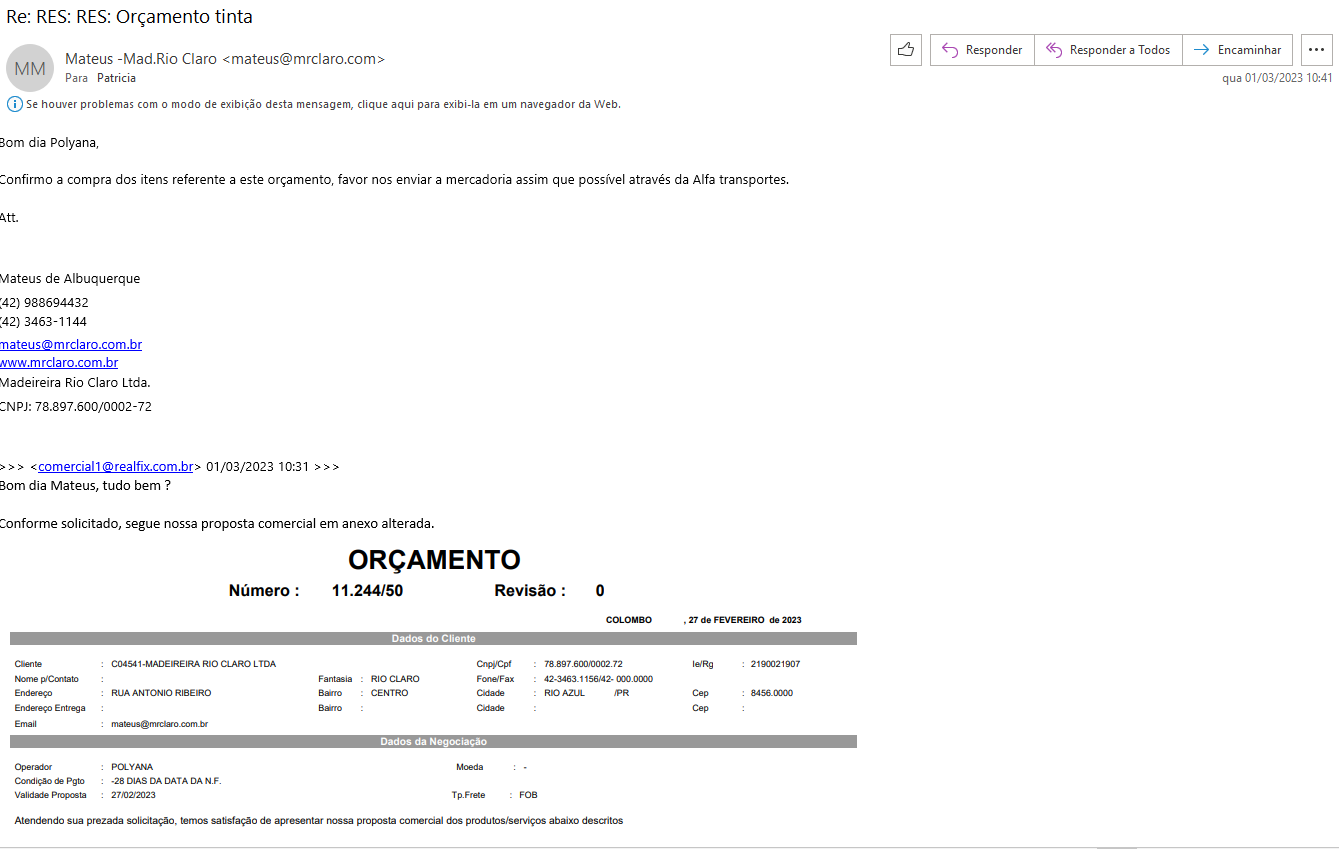
Task: Open the www.mrclaro.com.br website link
Action: coord(59,363)
